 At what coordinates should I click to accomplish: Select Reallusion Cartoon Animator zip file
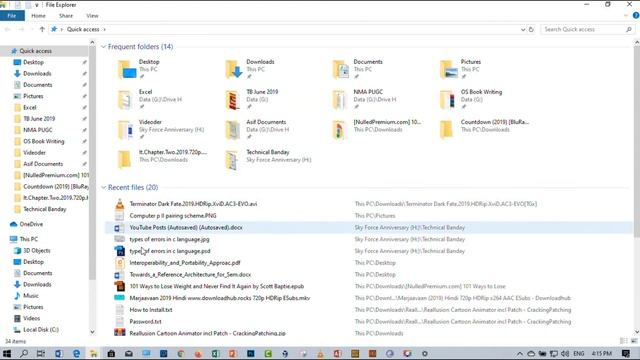point(207,333)
